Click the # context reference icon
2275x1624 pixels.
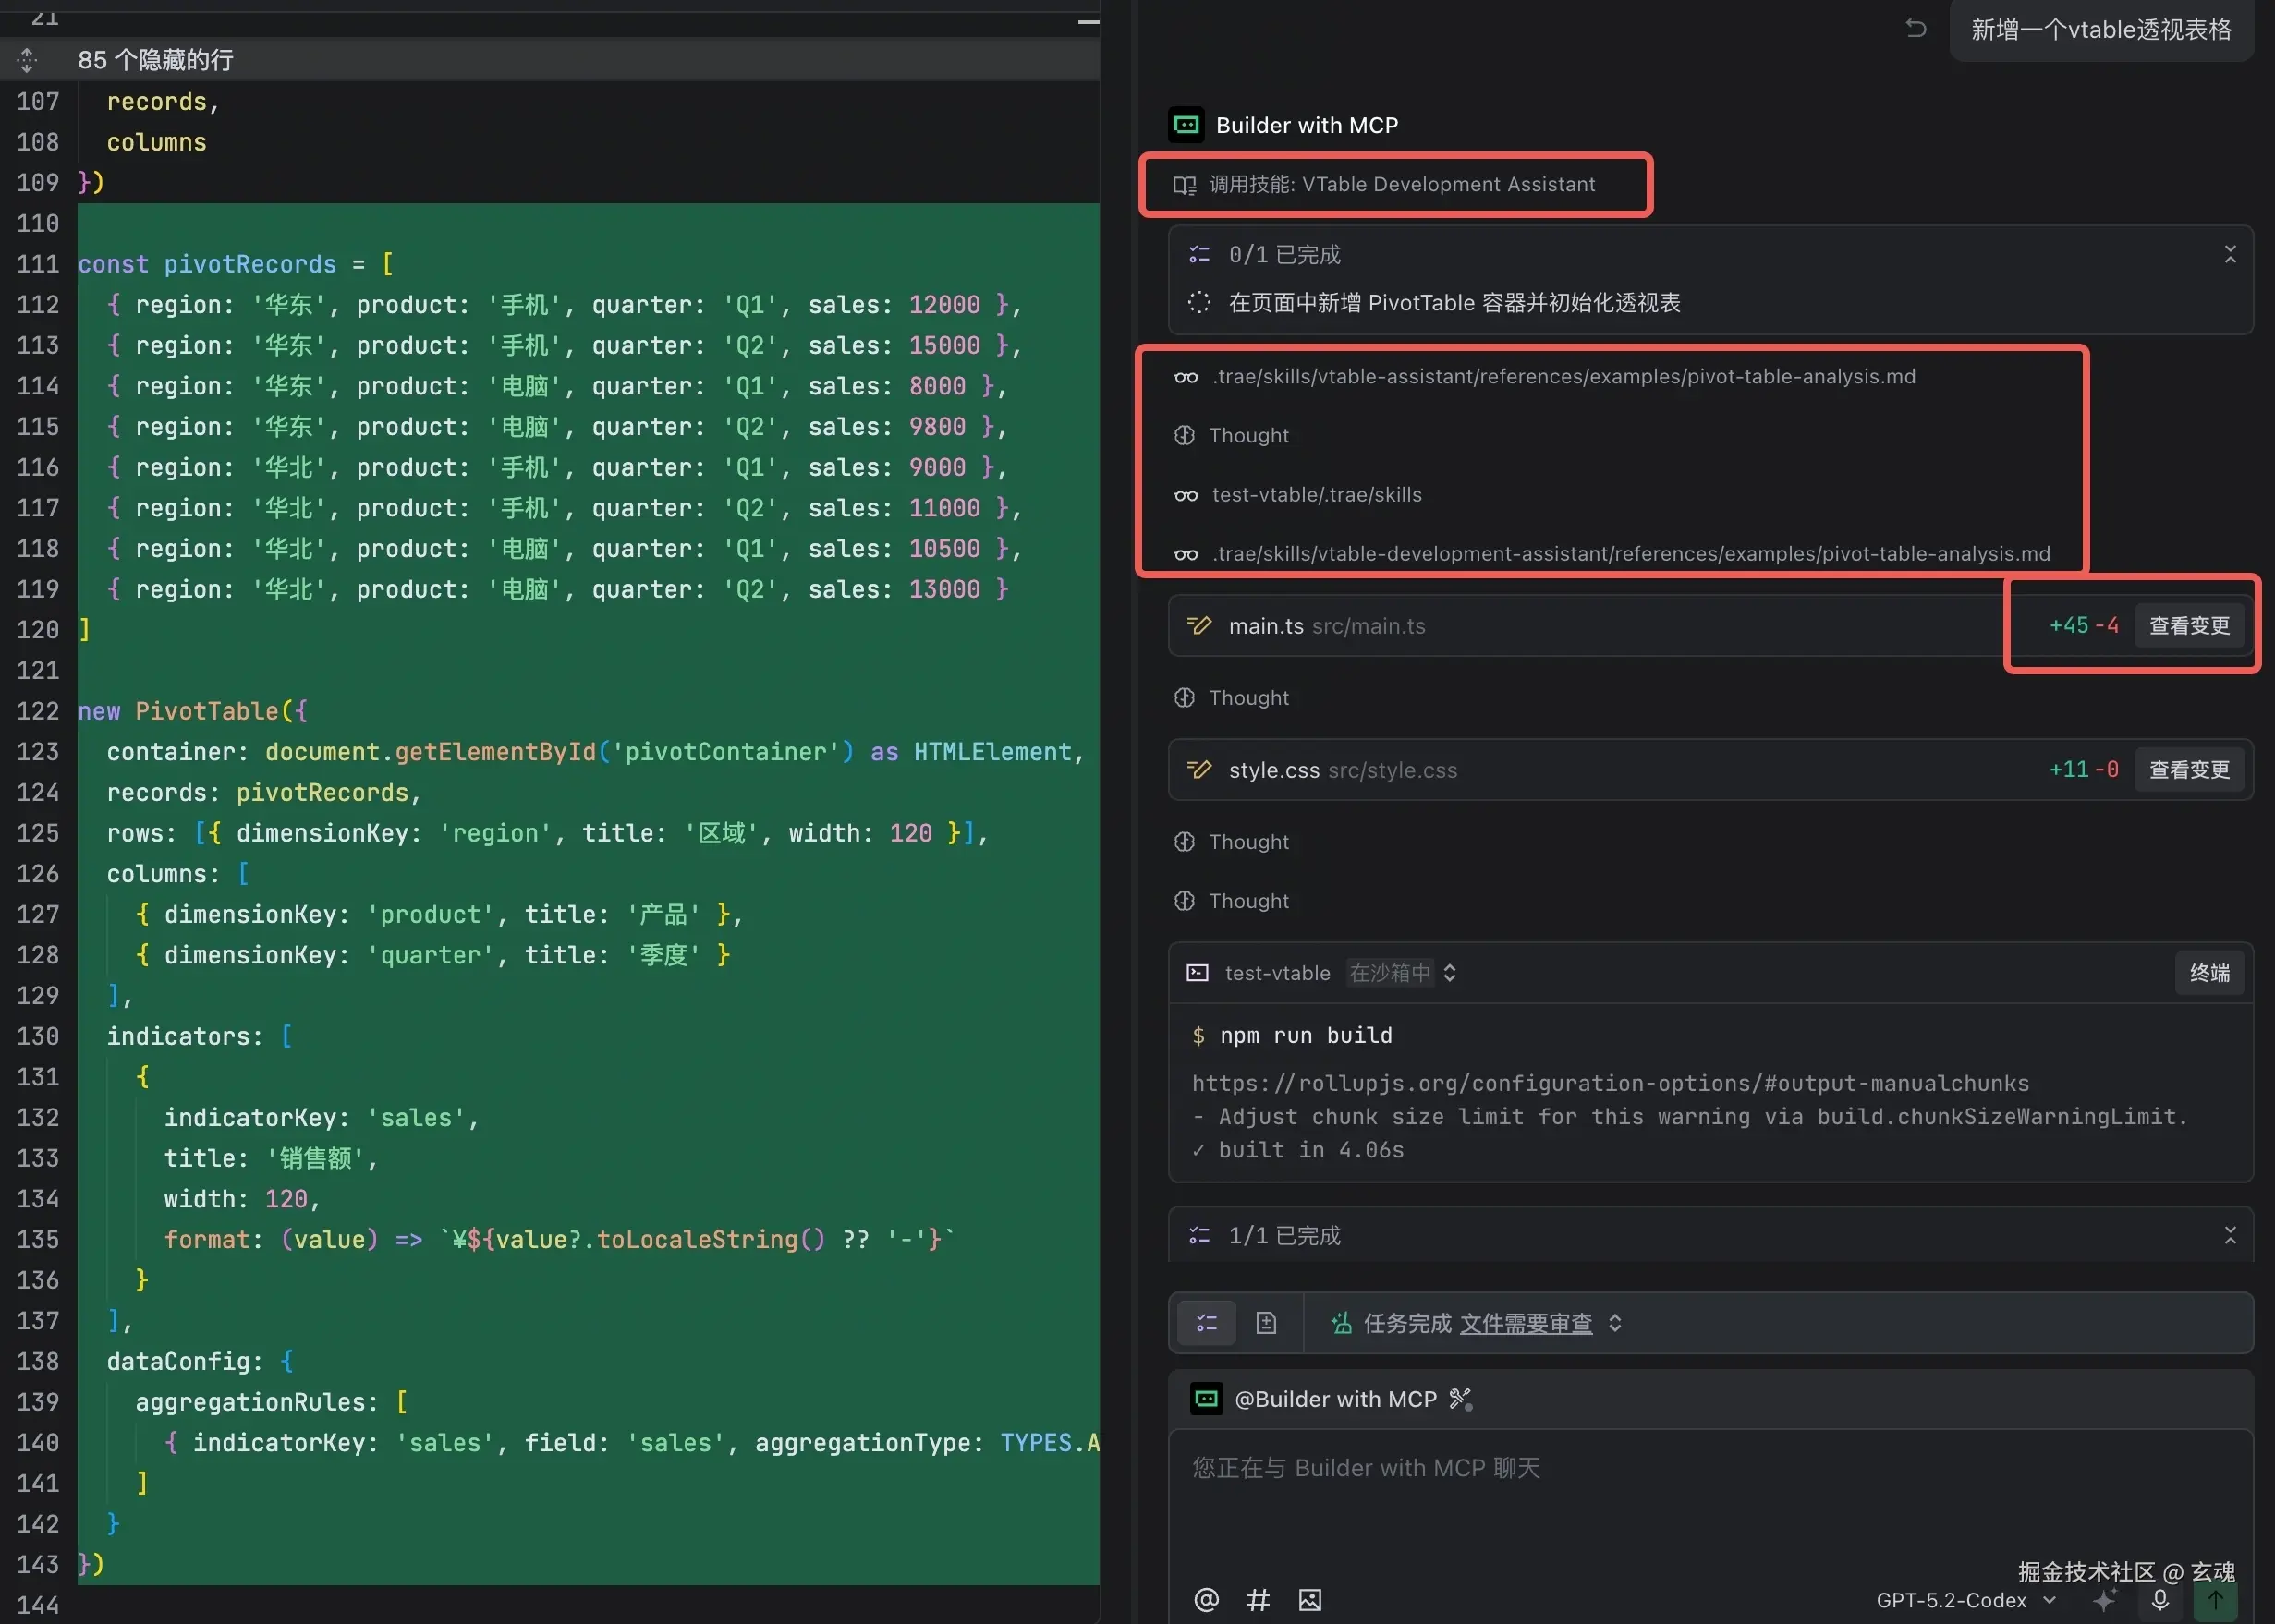coord(1258,1600)
